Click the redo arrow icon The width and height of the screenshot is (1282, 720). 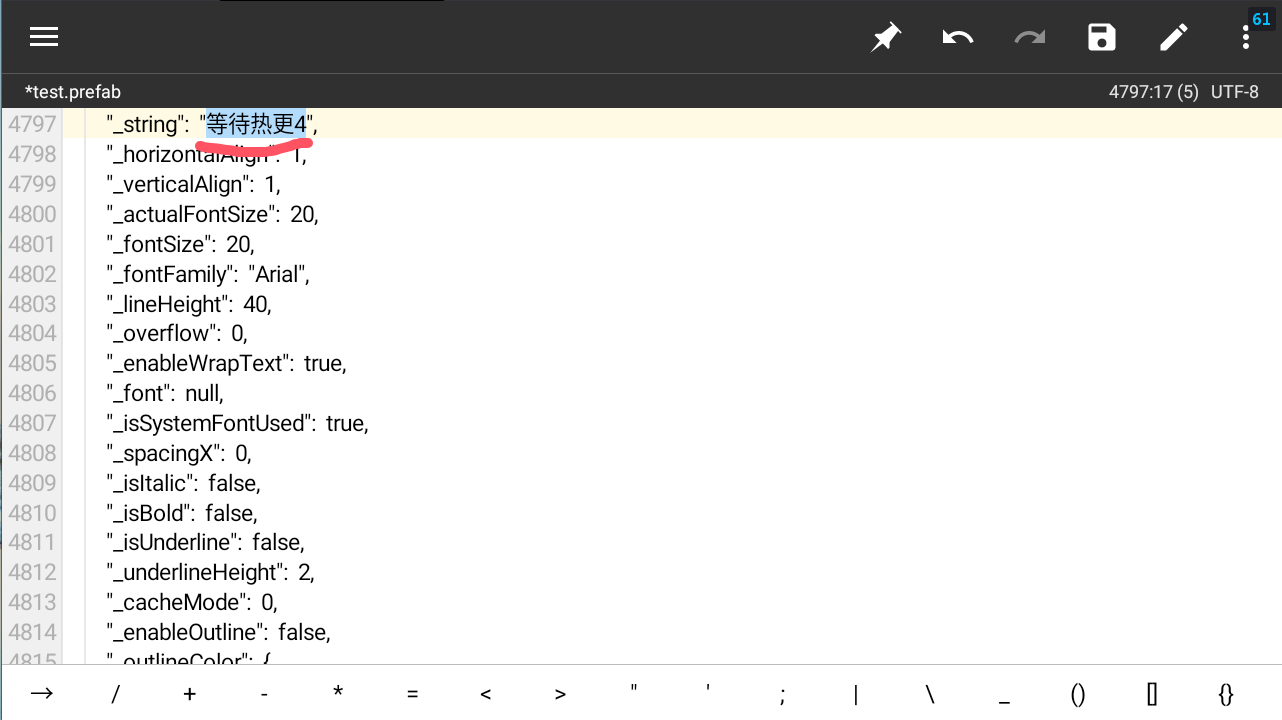click(x=1029, y=38)
